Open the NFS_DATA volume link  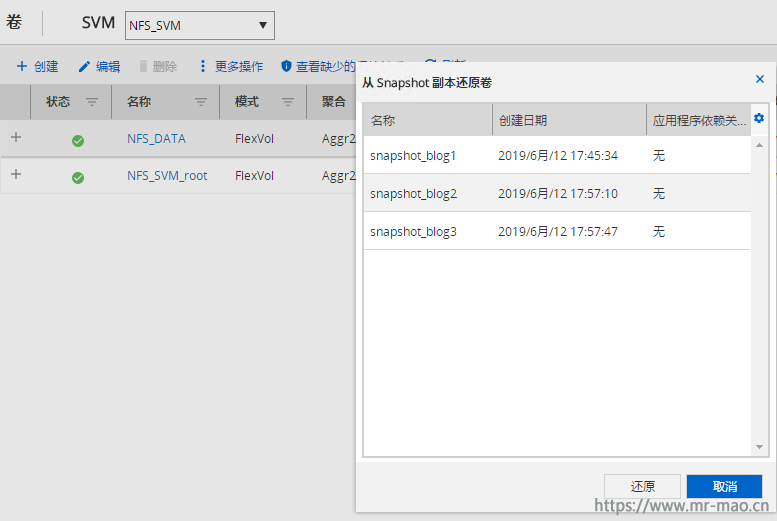(156, 139)
